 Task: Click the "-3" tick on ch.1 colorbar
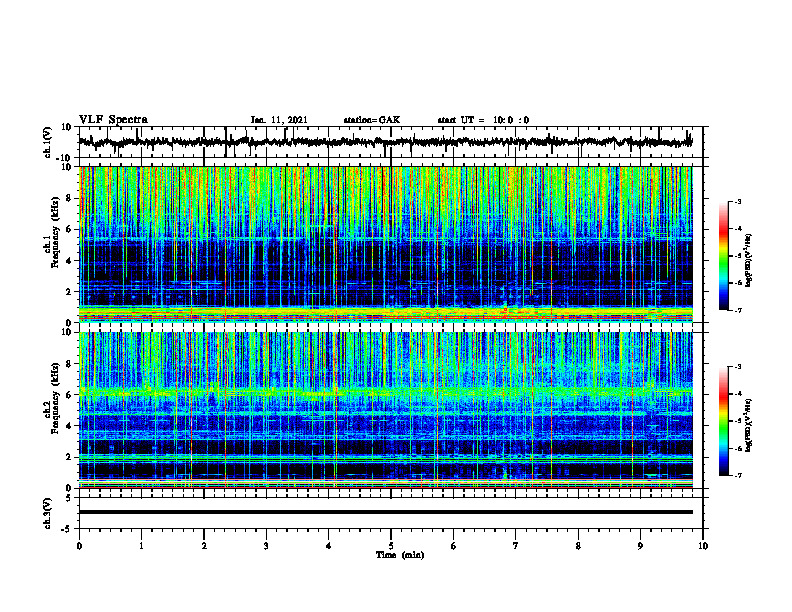click(x=738, y=202)
